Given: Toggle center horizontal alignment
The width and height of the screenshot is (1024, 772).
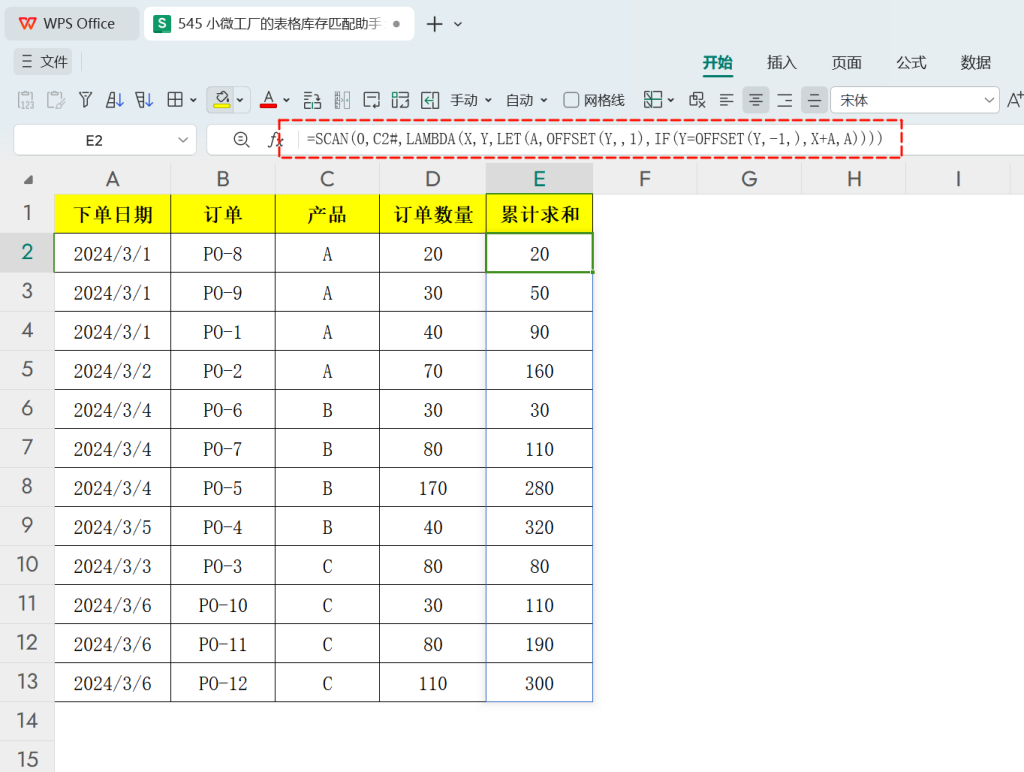Looking at the screenshot, I should pyautogui.click(x=756, y=100).
